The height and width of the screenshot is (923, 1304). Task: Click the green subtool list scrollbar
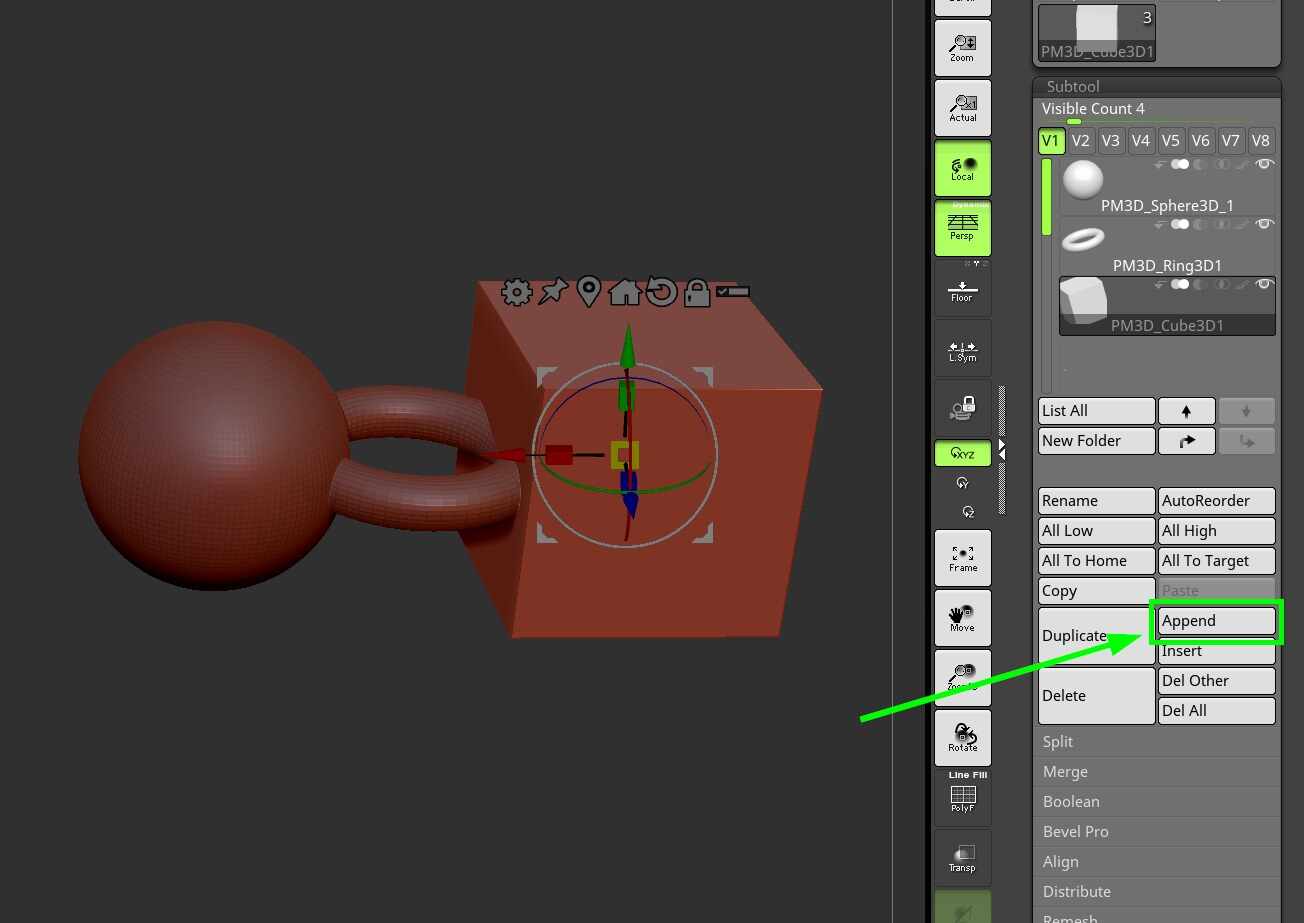(x=1047, y=197)
